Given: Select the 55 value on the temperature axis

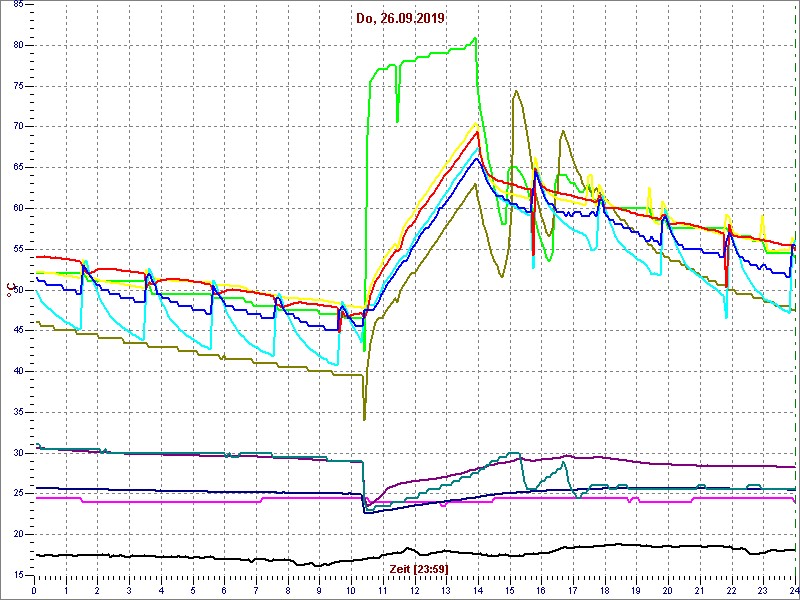Looking at the screenshot, I should tap(17, 249).
